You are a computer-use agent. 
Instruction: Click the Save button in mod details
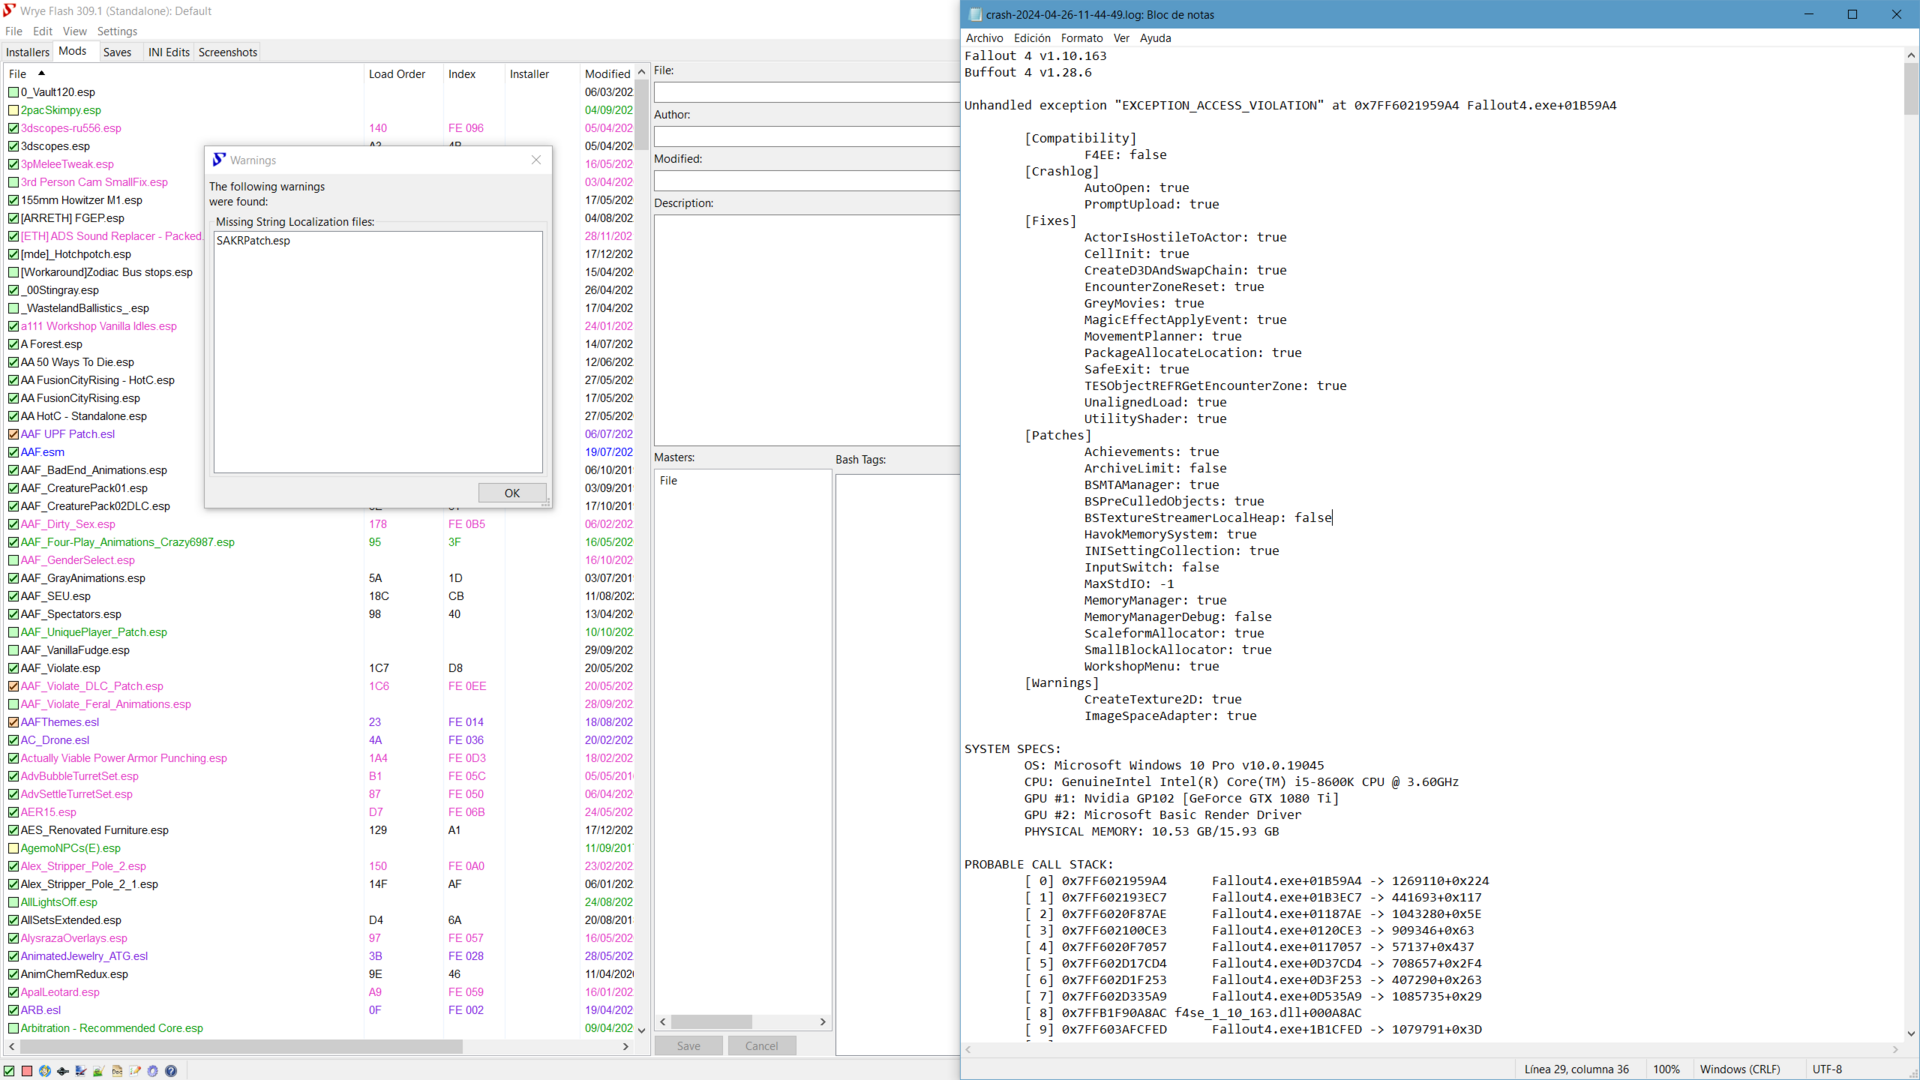[x=688, y=1046]
